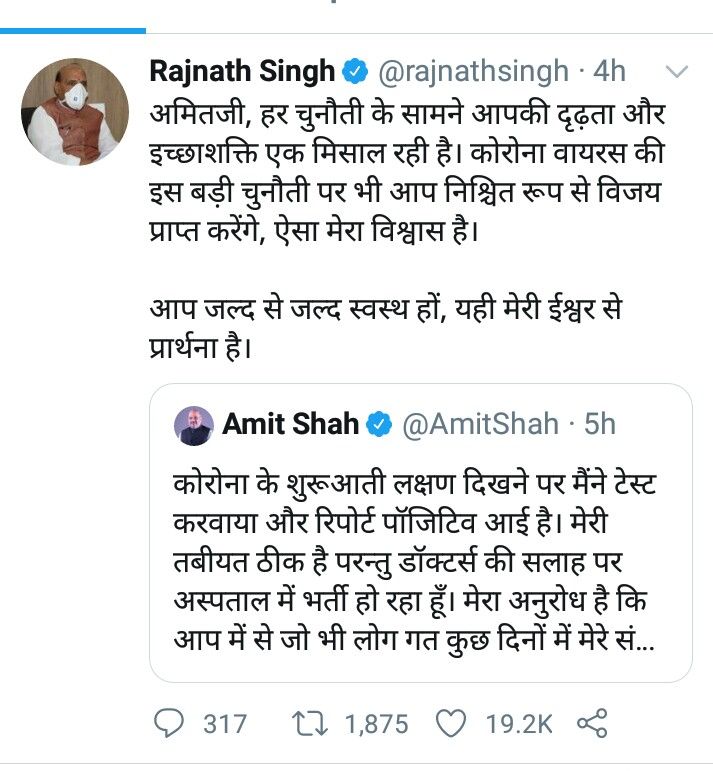Open Rajnath Singh's profile picture
The image size is (713, 771).
coord(74,109)
